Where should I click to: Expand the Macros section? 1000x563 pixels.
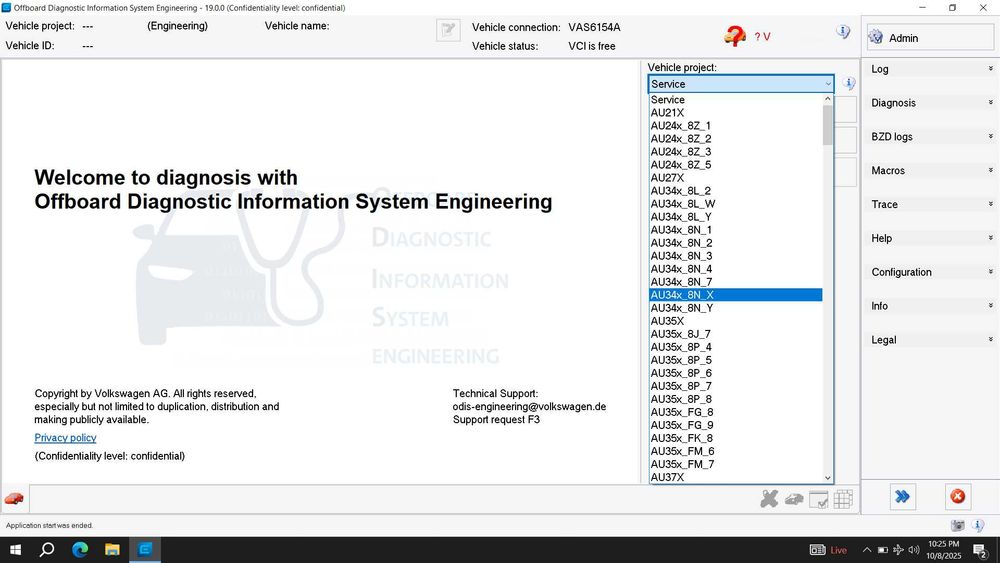930,170
